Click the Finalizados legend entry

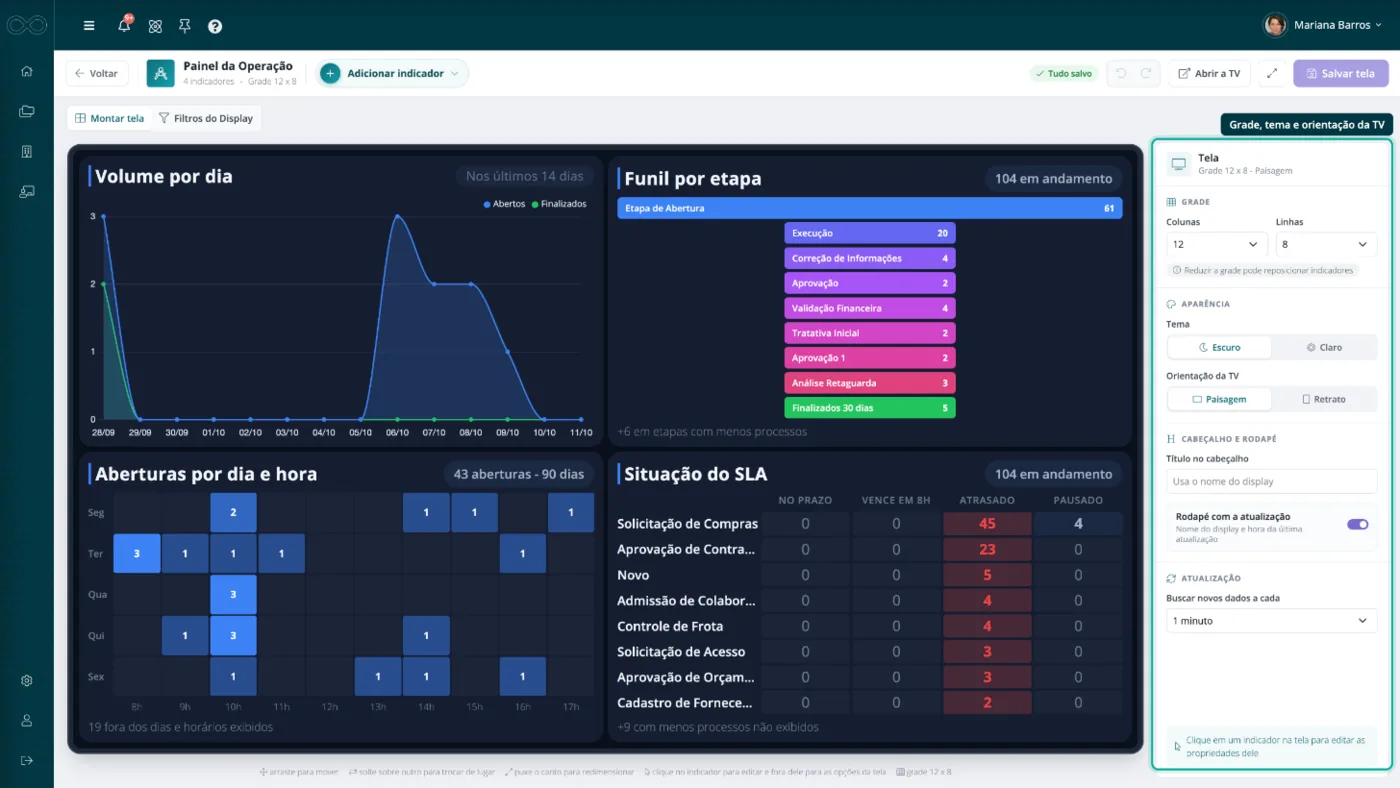point(559,204)
